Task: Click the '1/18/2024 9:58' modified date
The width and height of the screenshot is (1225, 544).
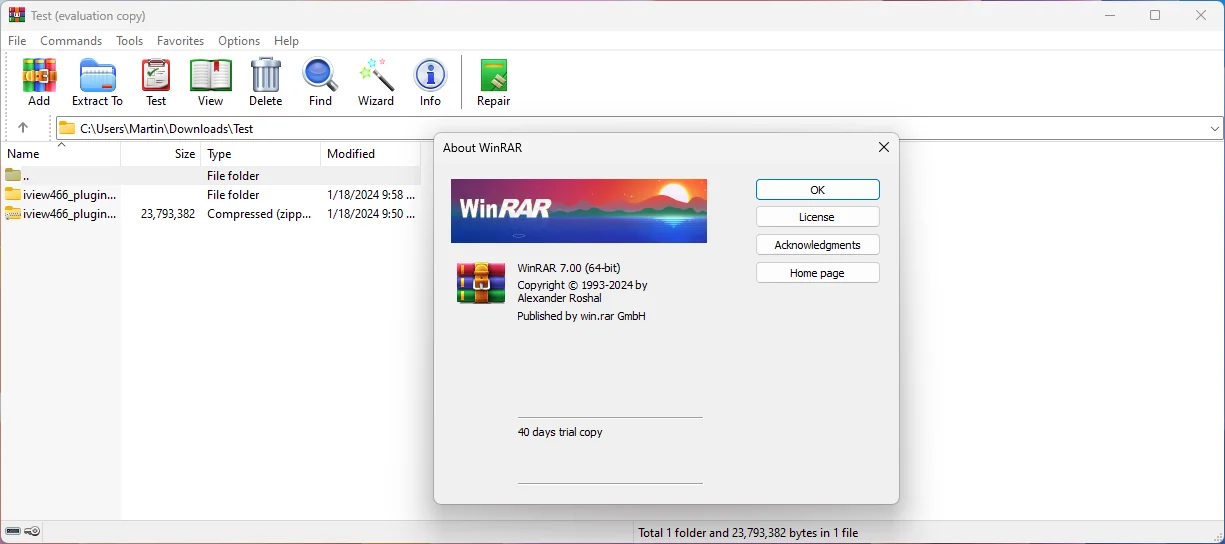Action: click(371, 195)
